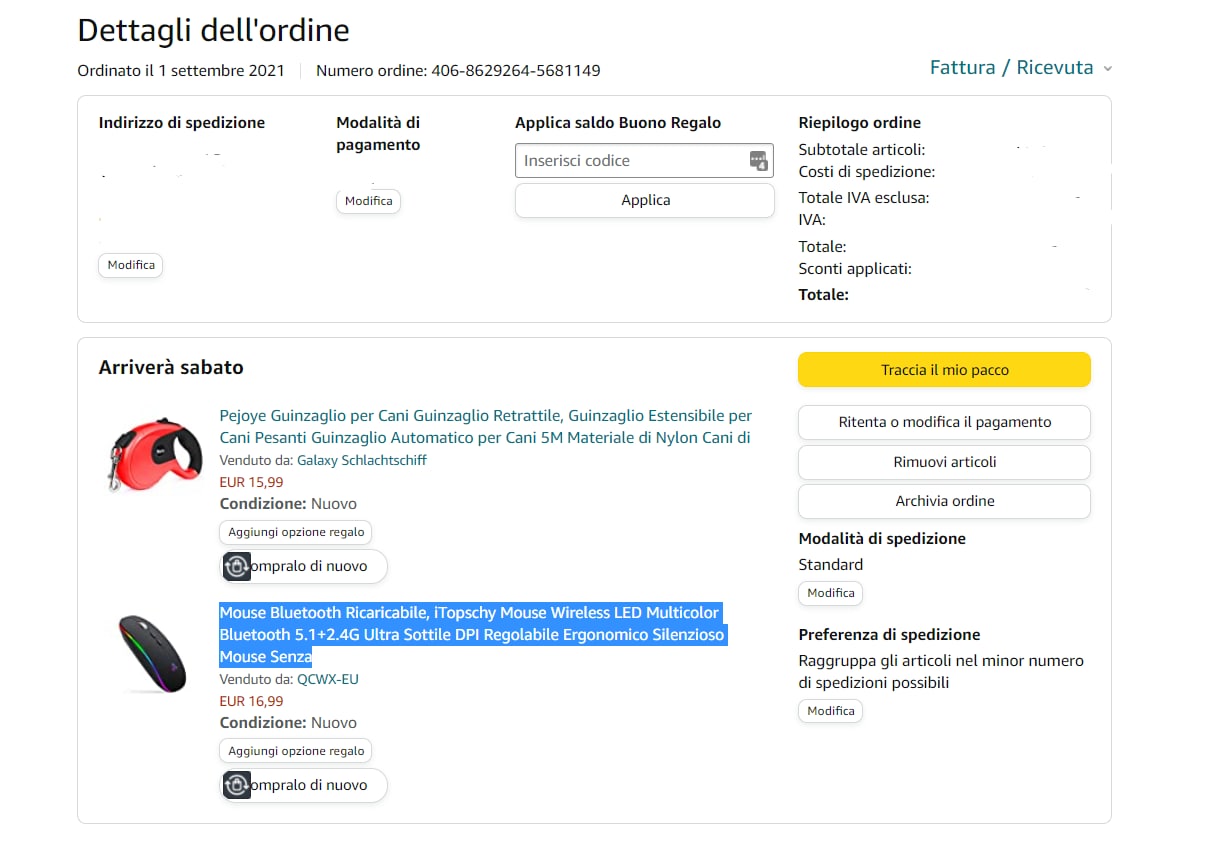Visit seller QCWX-EU page
This screenshot has width=1217, height=842.
(328, 680)
